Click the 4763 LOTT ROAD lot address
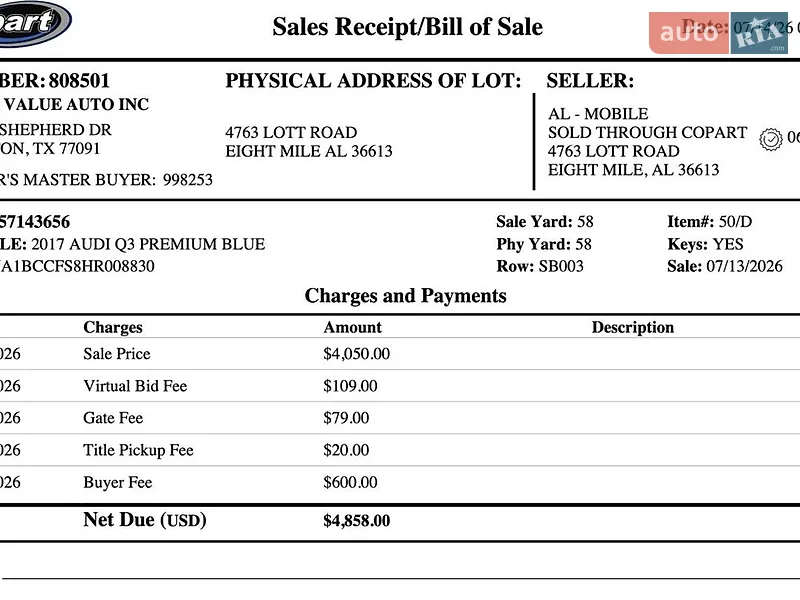 point(291,133)
